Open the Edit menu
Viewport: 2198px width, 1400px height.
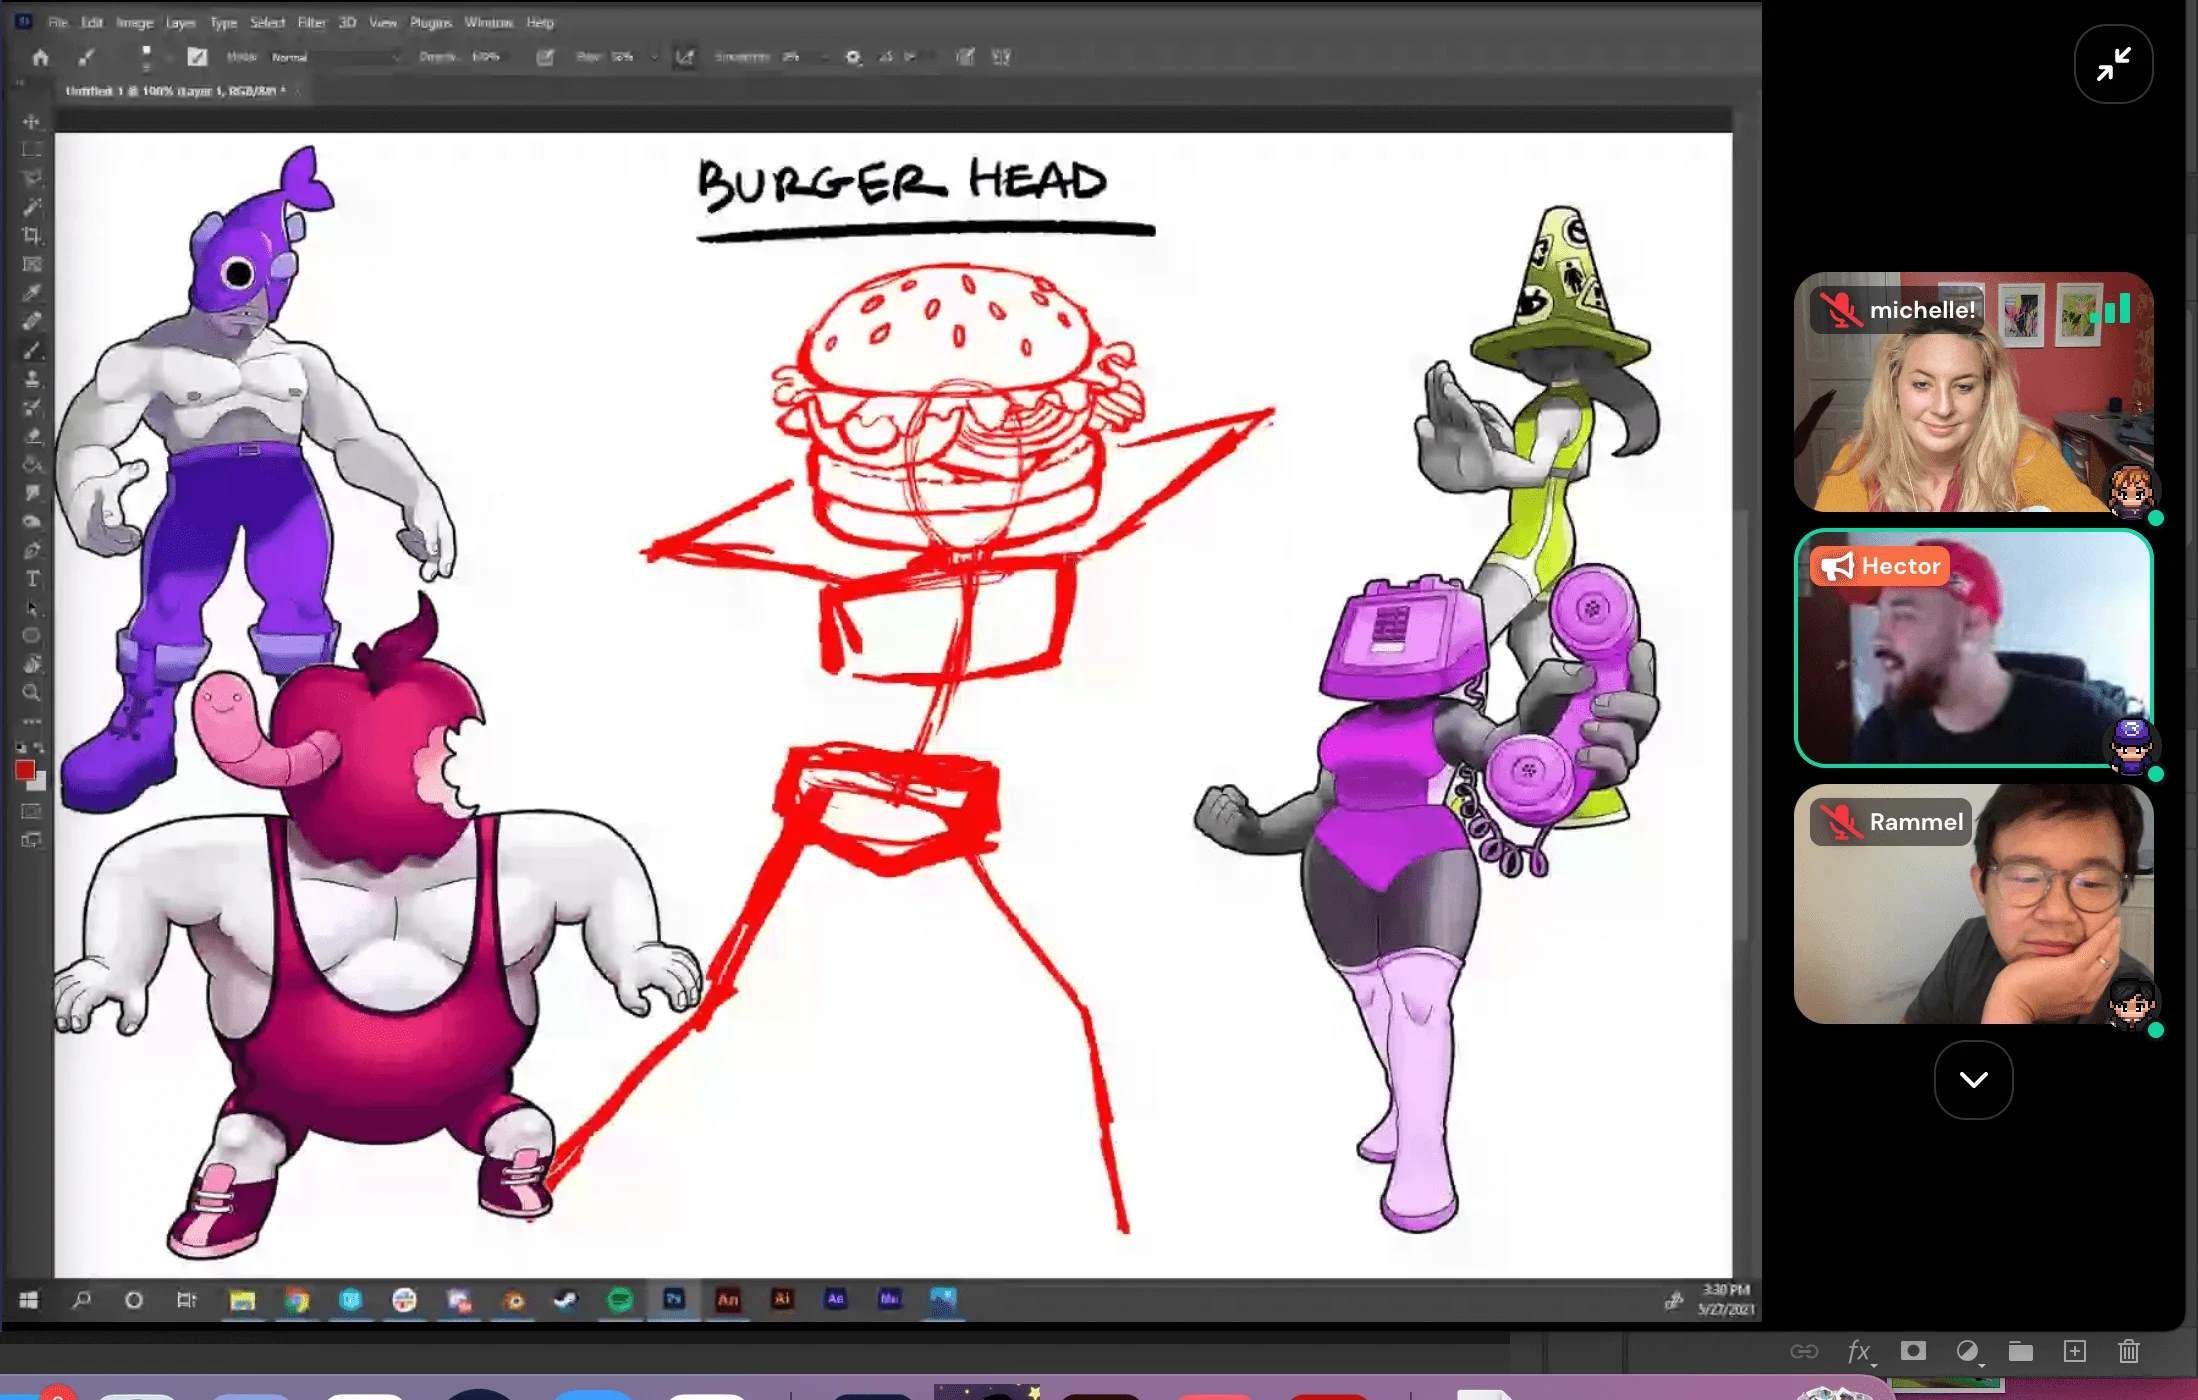tap(92, 22)
